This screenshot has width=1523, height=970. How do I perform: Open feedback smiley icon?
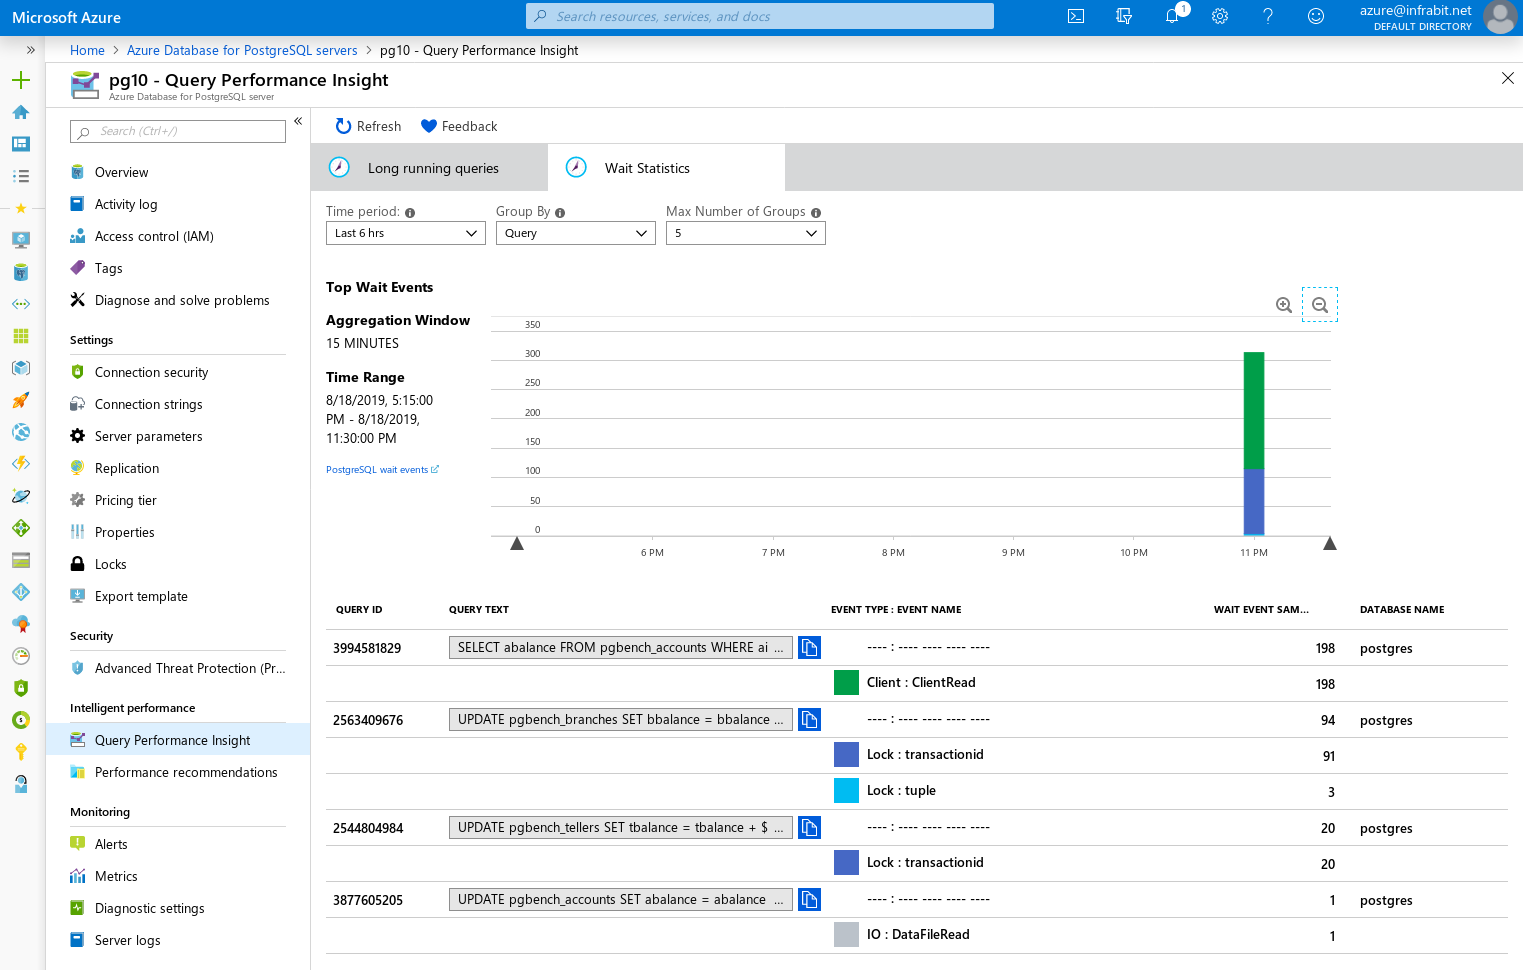pos(1316,16)
